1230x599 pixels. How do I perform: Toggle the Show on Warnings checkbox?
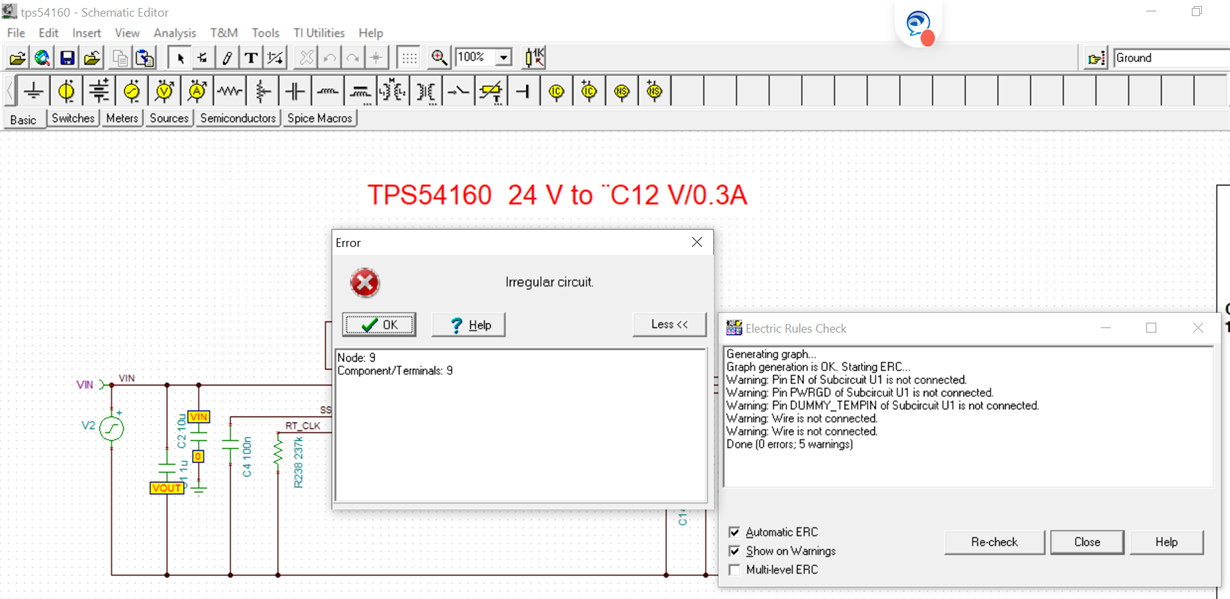click(x=735, y=551)
